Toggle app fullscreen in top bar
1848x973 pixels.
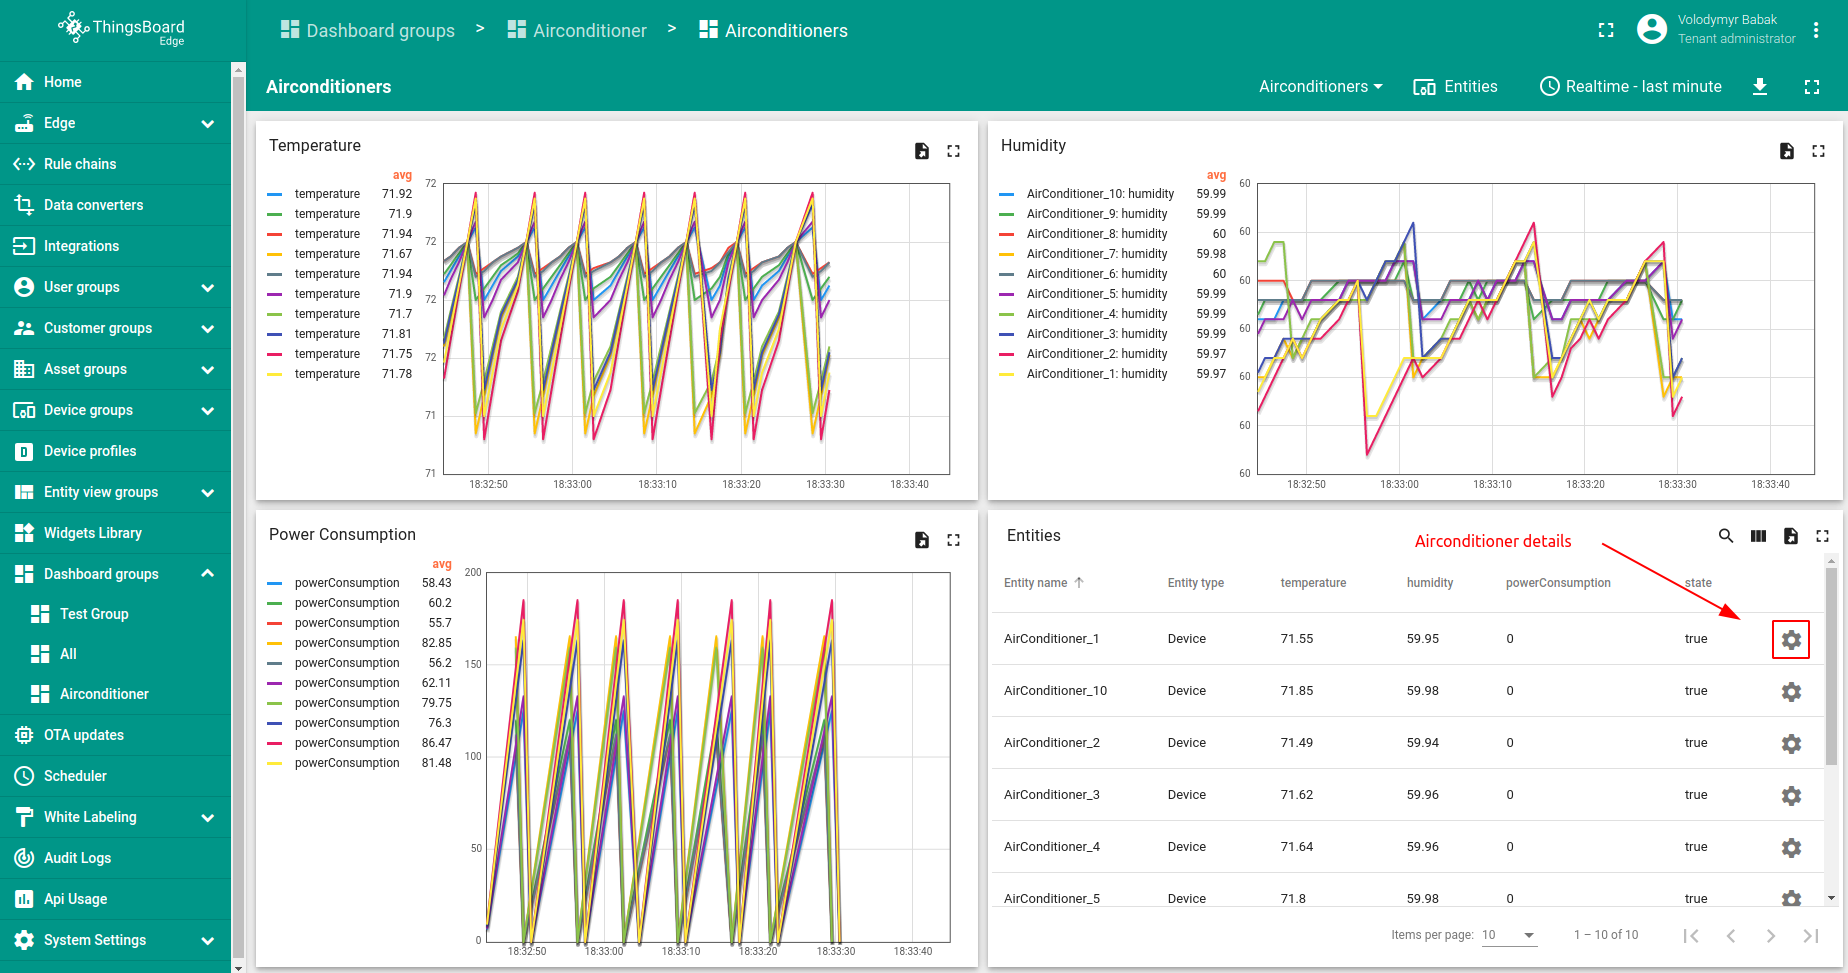point(1606,30)
